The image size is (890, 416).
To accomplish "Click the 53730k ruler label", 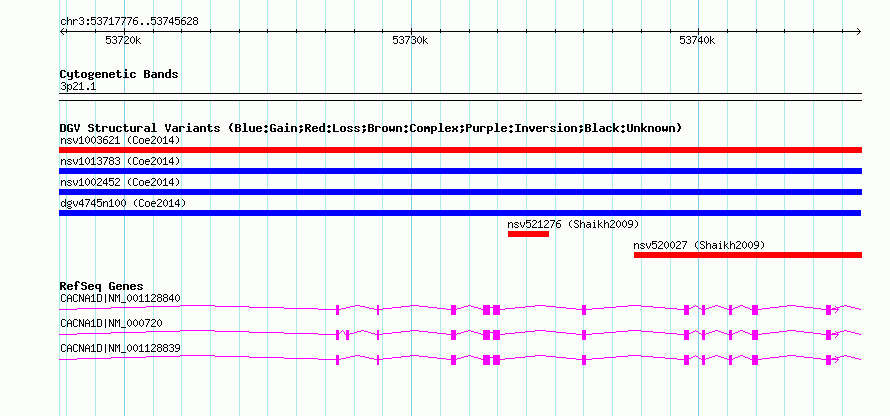I will pos(410,40).
